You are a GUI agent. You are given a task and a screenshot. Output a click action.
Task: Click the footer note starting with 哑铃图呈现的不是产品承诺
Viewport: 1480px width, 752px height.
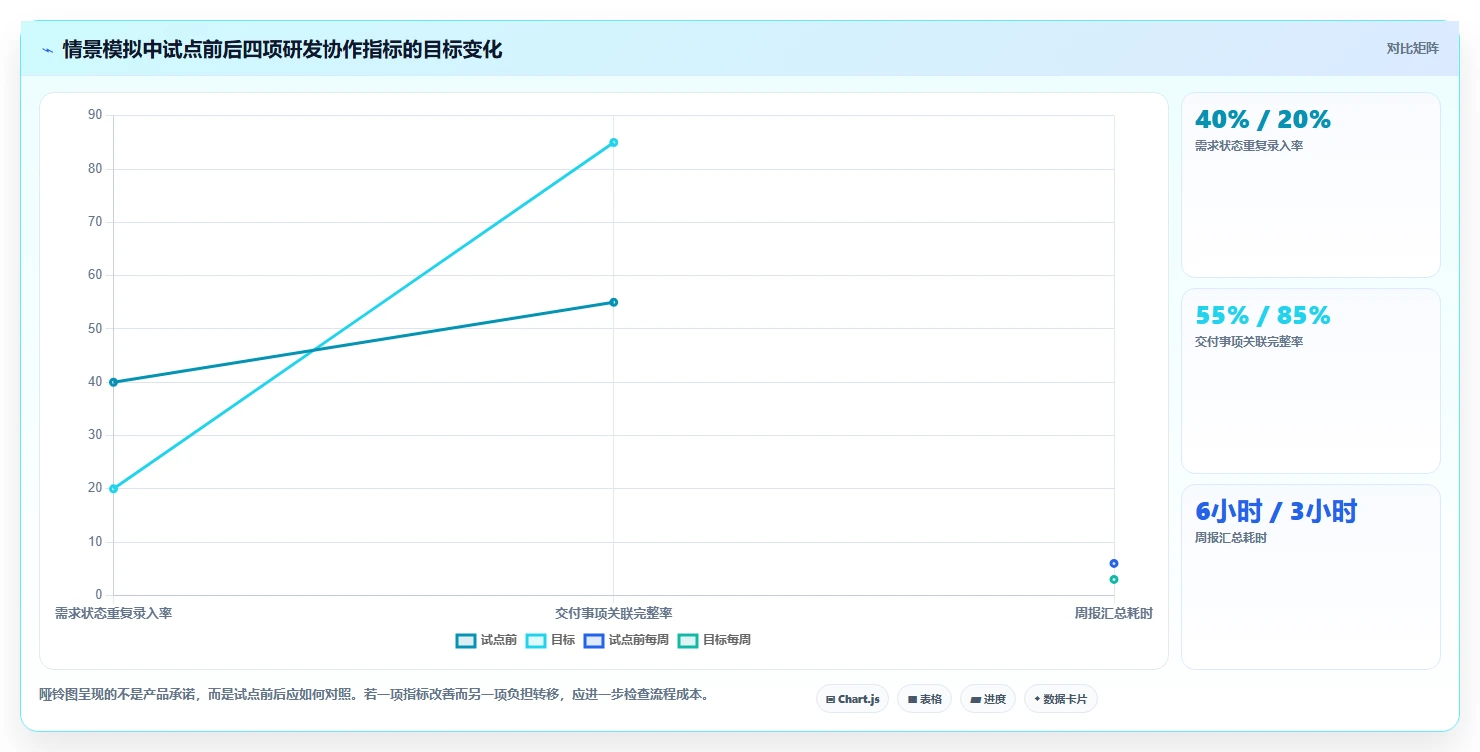point(374,694)
